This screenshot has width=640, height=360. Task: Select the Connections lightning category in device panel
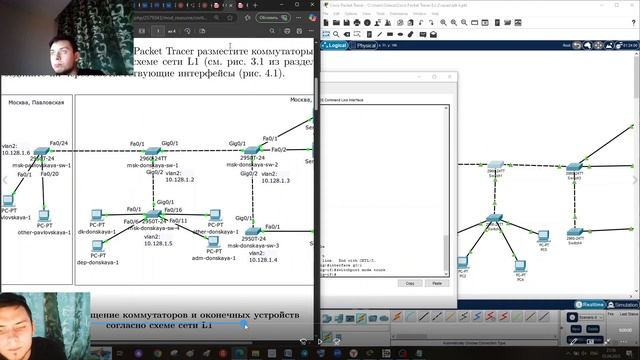coord(361,318)
